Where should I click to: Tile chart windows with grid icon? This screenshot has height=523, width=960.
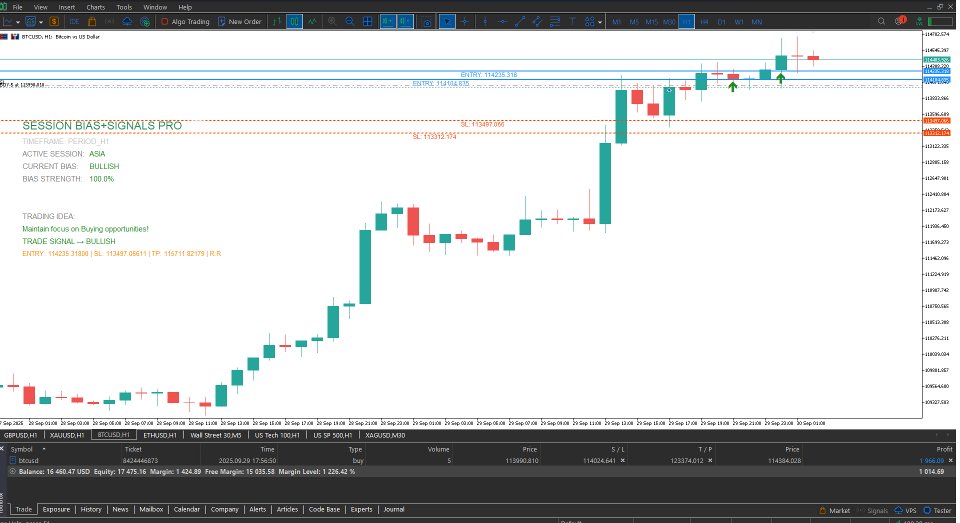[367, 21]
